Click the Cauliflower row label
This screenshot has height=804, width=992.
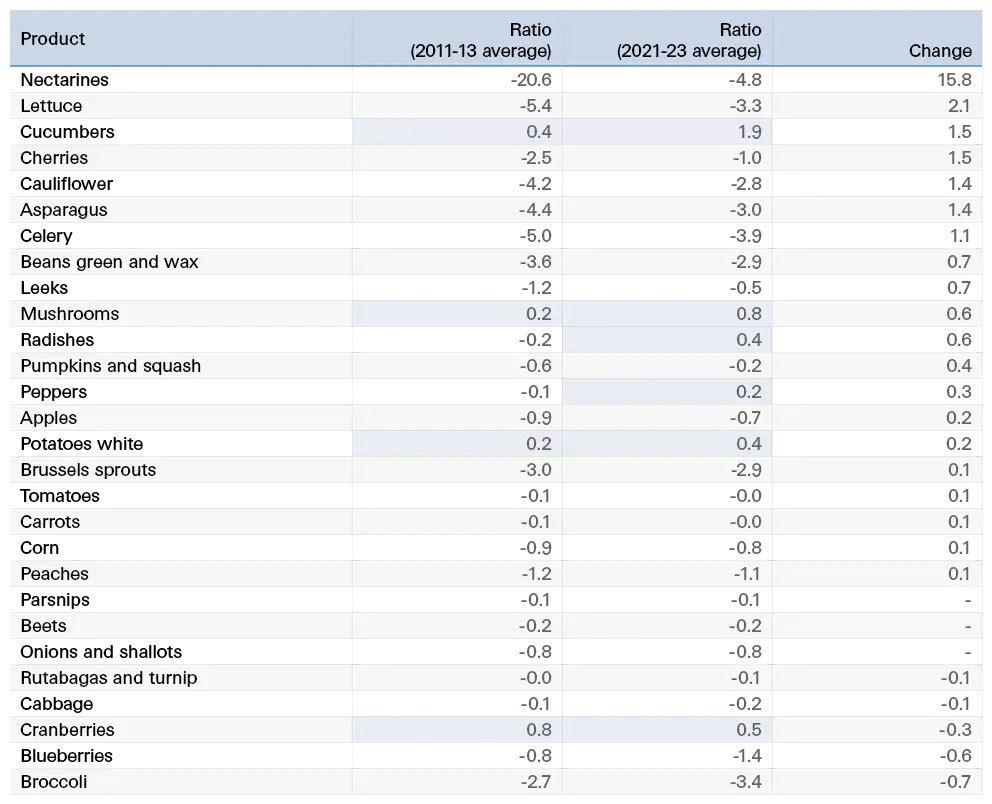[66, 184]
